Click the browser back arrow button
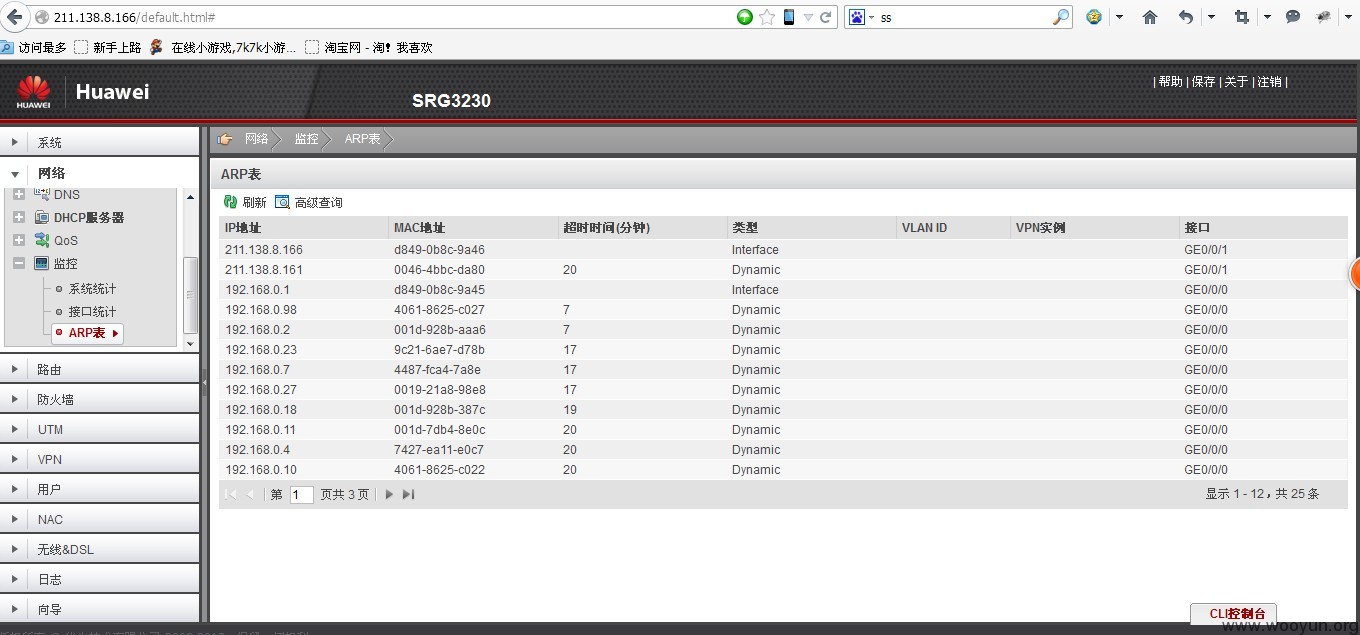This screenshot has height=635, width=1360. [x=15, y=17]
